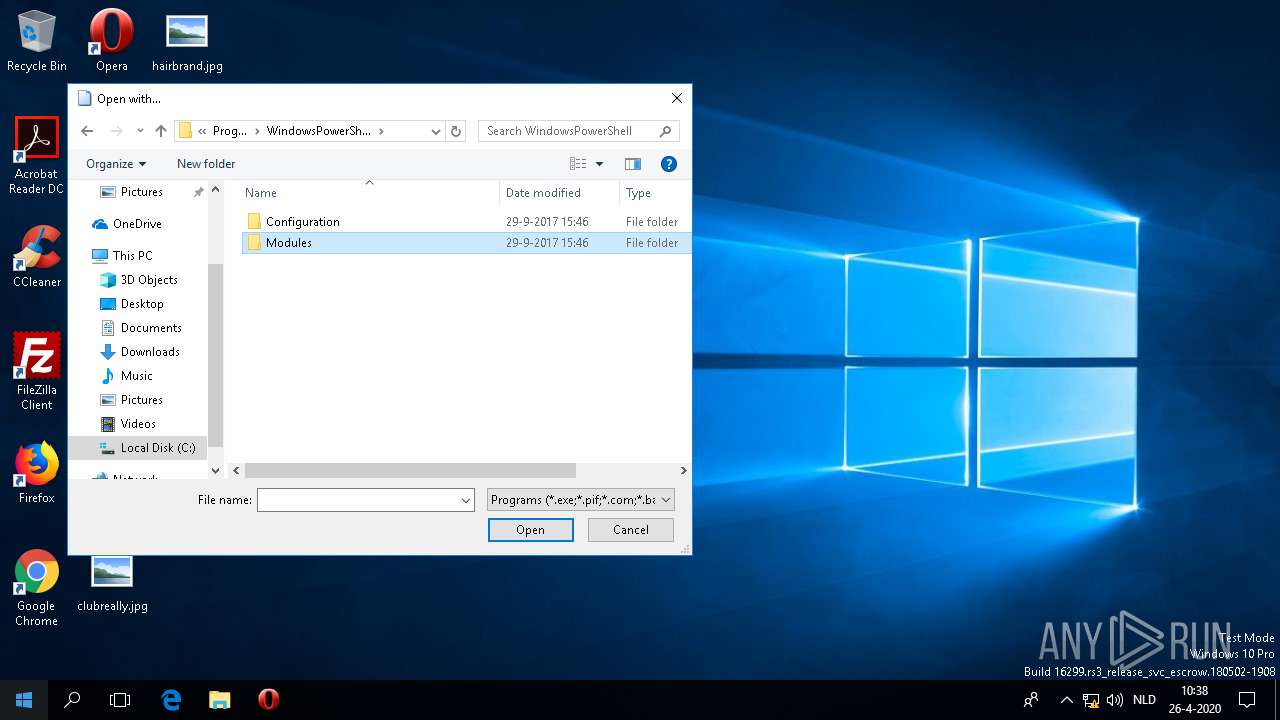The image size is (1280, 720).
Task: Click the Open button
Action: pos(531,530)
